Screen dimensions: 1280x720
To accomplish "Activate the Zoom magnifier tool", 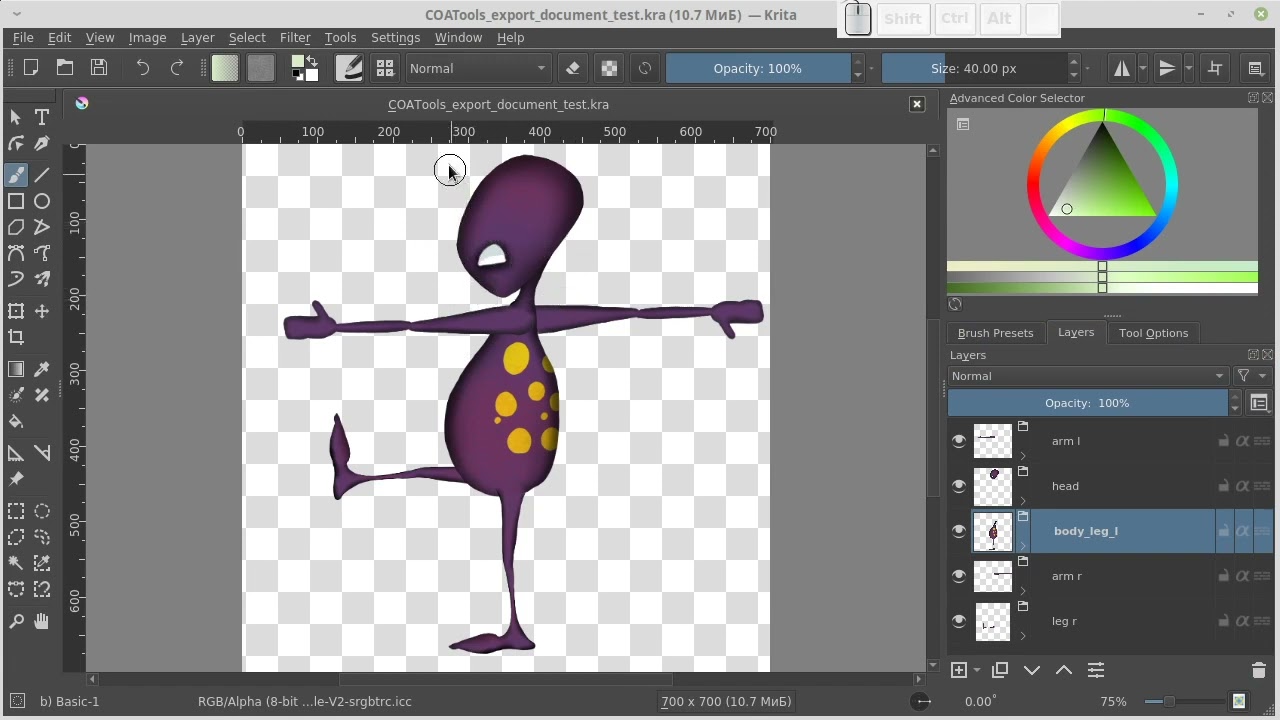I will [16, 622].
